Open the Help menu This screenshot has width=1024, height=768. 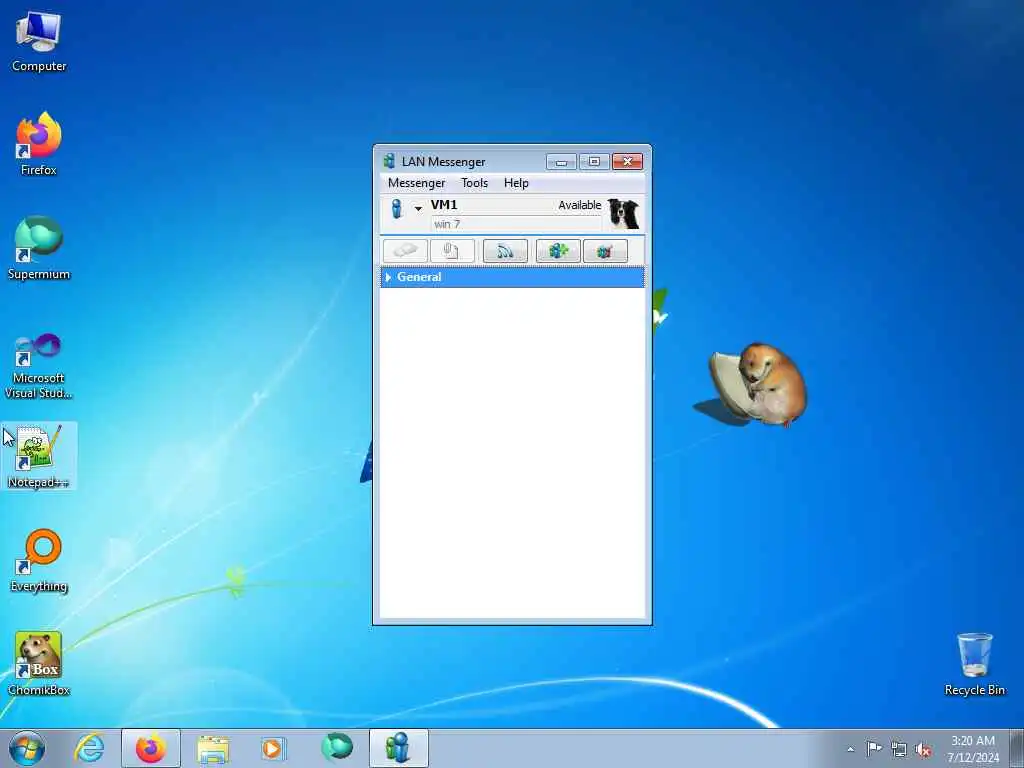pyautogui.click(x=516, y=183)
